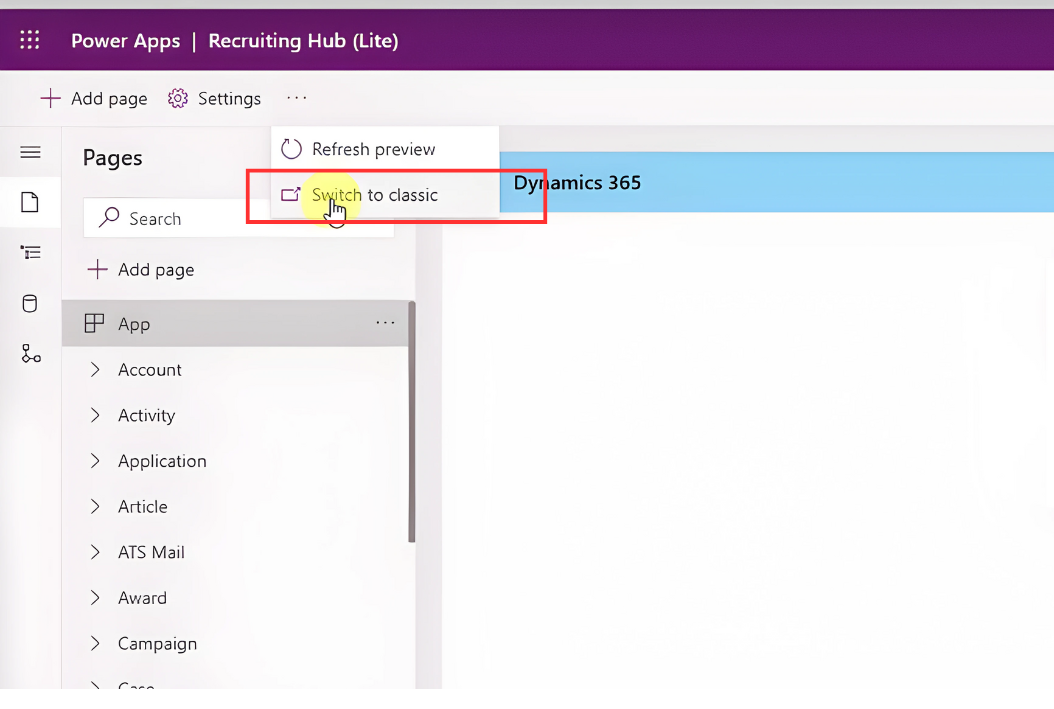Viewport: 1054px width, 709px height.
Task: Select Activity in pages list
Action: coord(147,415)
